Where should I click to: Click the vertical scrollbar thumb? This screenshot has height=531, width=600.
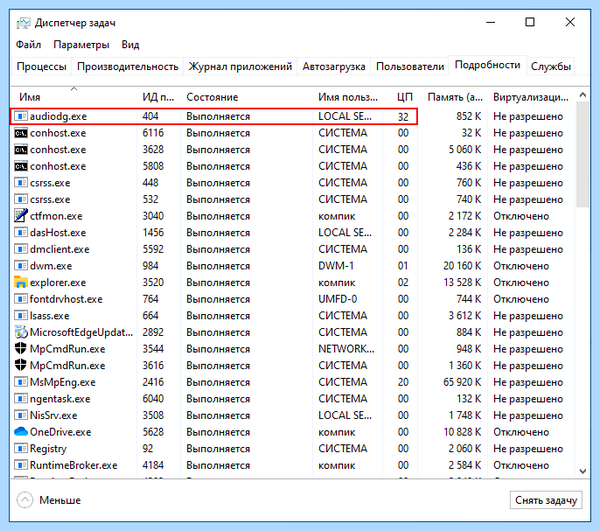coord(582,154)
